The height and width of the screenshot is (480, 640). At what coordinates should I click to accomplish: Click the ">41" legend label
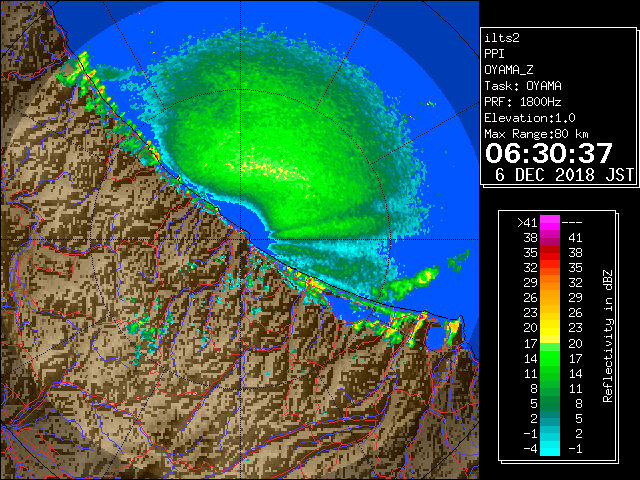[527, 223]
